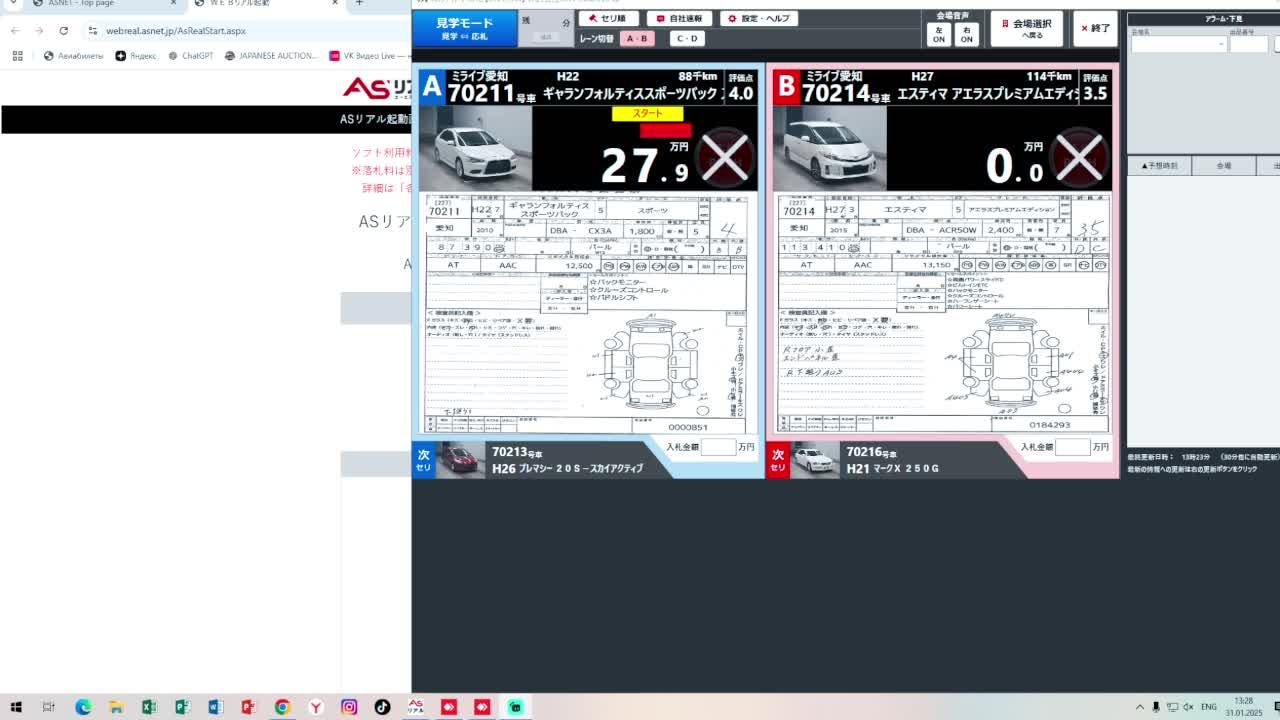1280x720 pixels.
Task: Reload the page in Chrome
Action: coord(63,31)
